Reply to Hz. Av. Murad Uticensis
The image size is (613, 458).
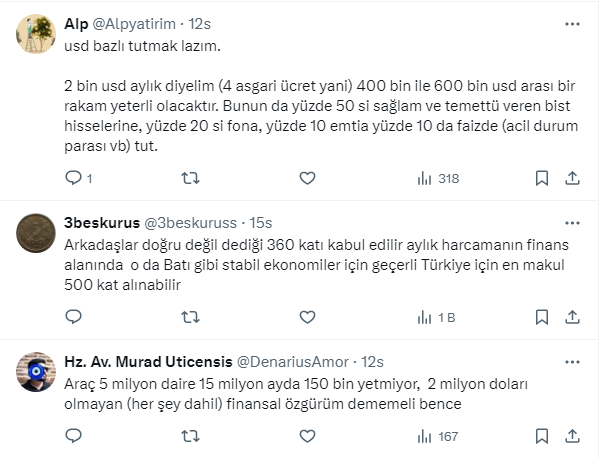[x=73, y=436]
